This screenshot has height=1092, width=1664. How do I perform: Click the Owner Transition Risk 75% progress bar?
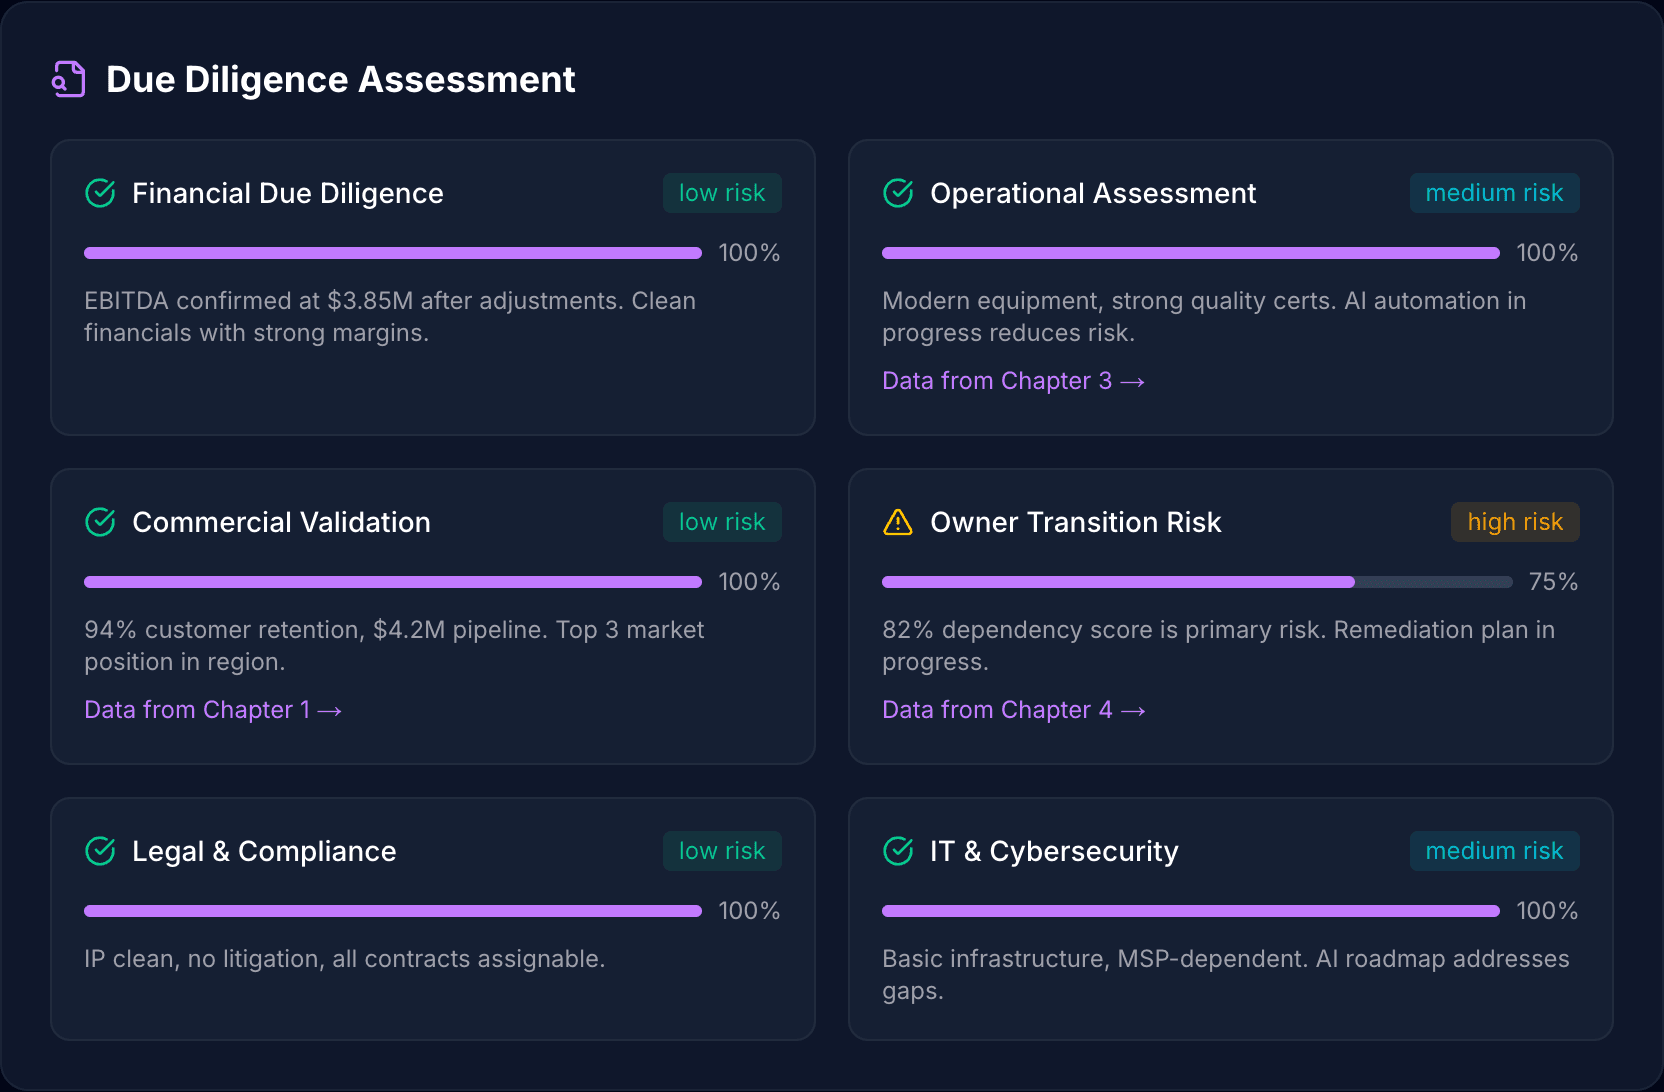(x=1197, y=582)
